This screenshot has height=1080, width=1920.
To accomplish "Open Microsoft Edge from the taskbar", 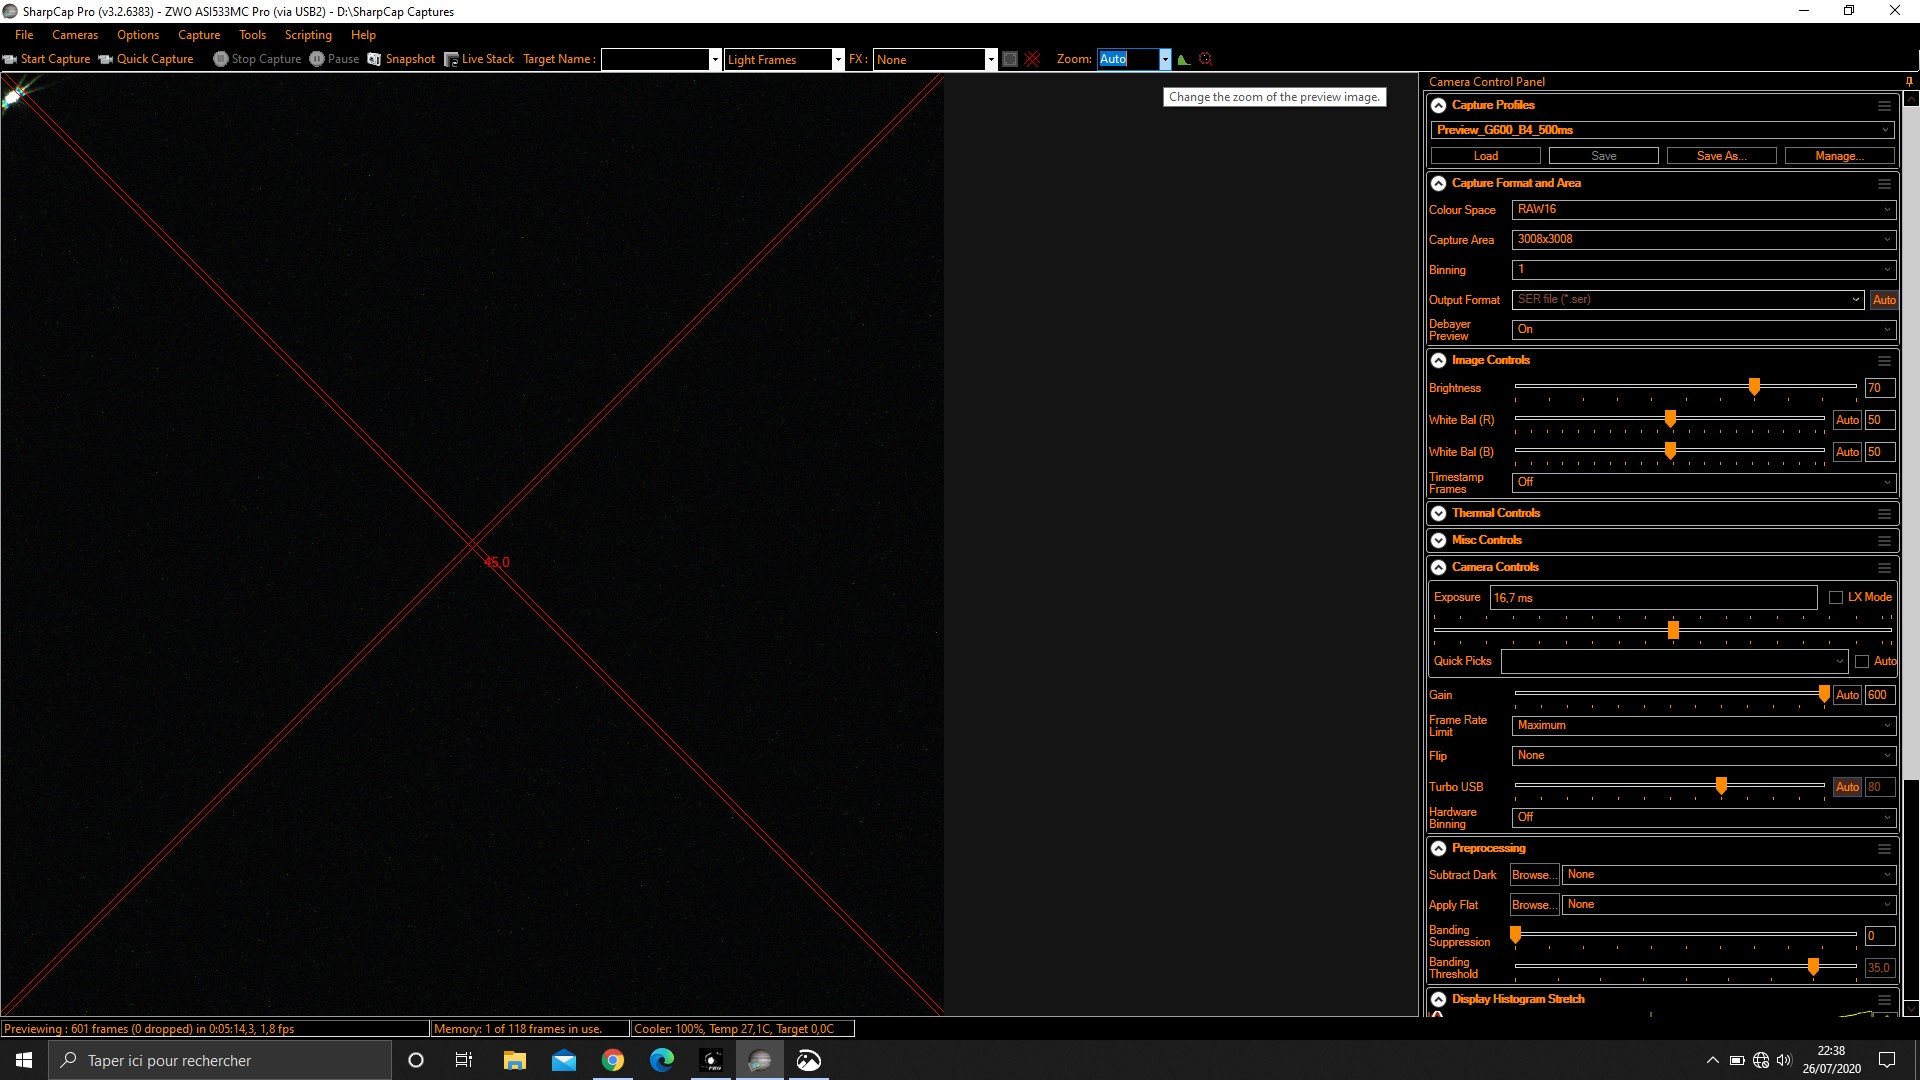I will point(662,1060).
